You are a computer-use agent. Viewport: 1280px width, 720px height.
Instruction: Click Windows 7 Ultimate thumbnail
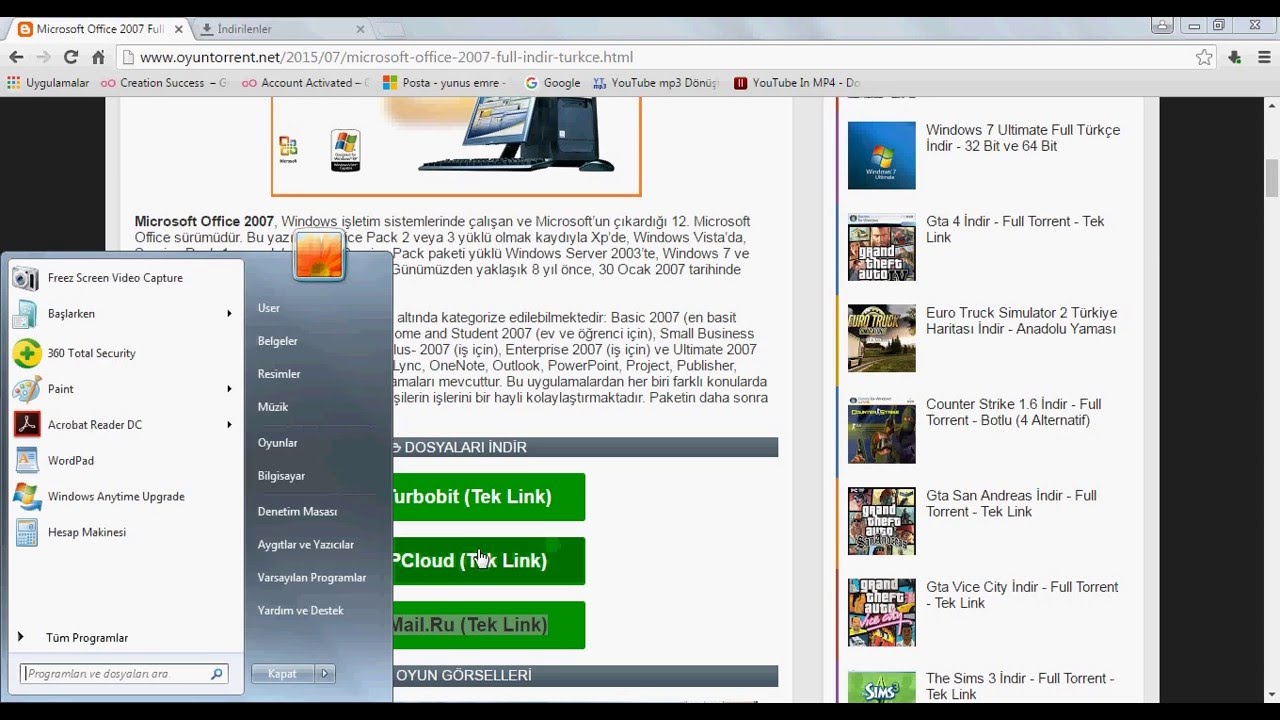[x=882, y=156]
